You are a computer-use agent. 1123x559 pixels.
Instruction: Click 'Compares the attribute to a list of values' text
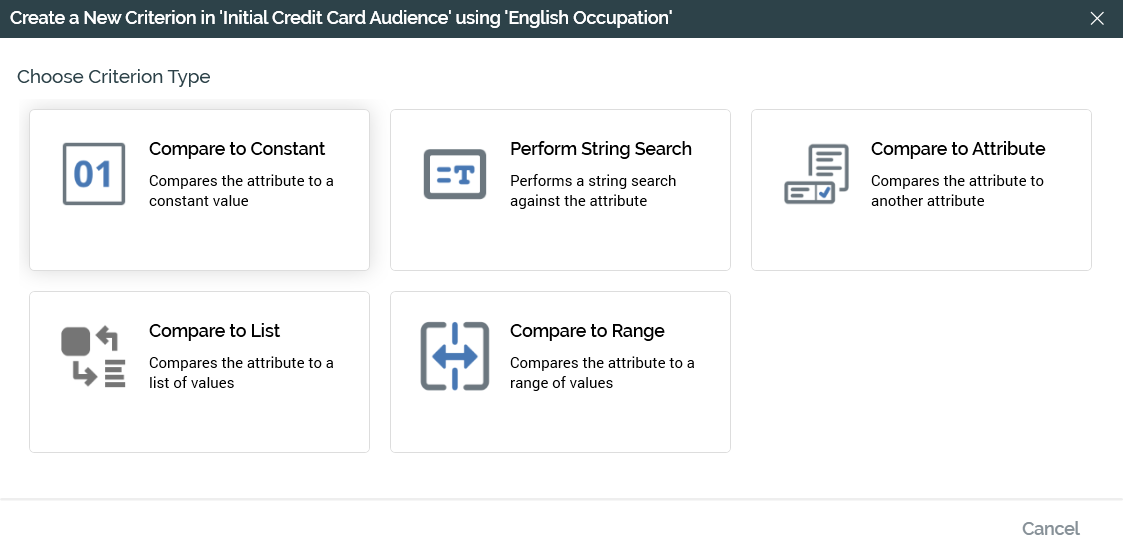(x=241, y=373)
